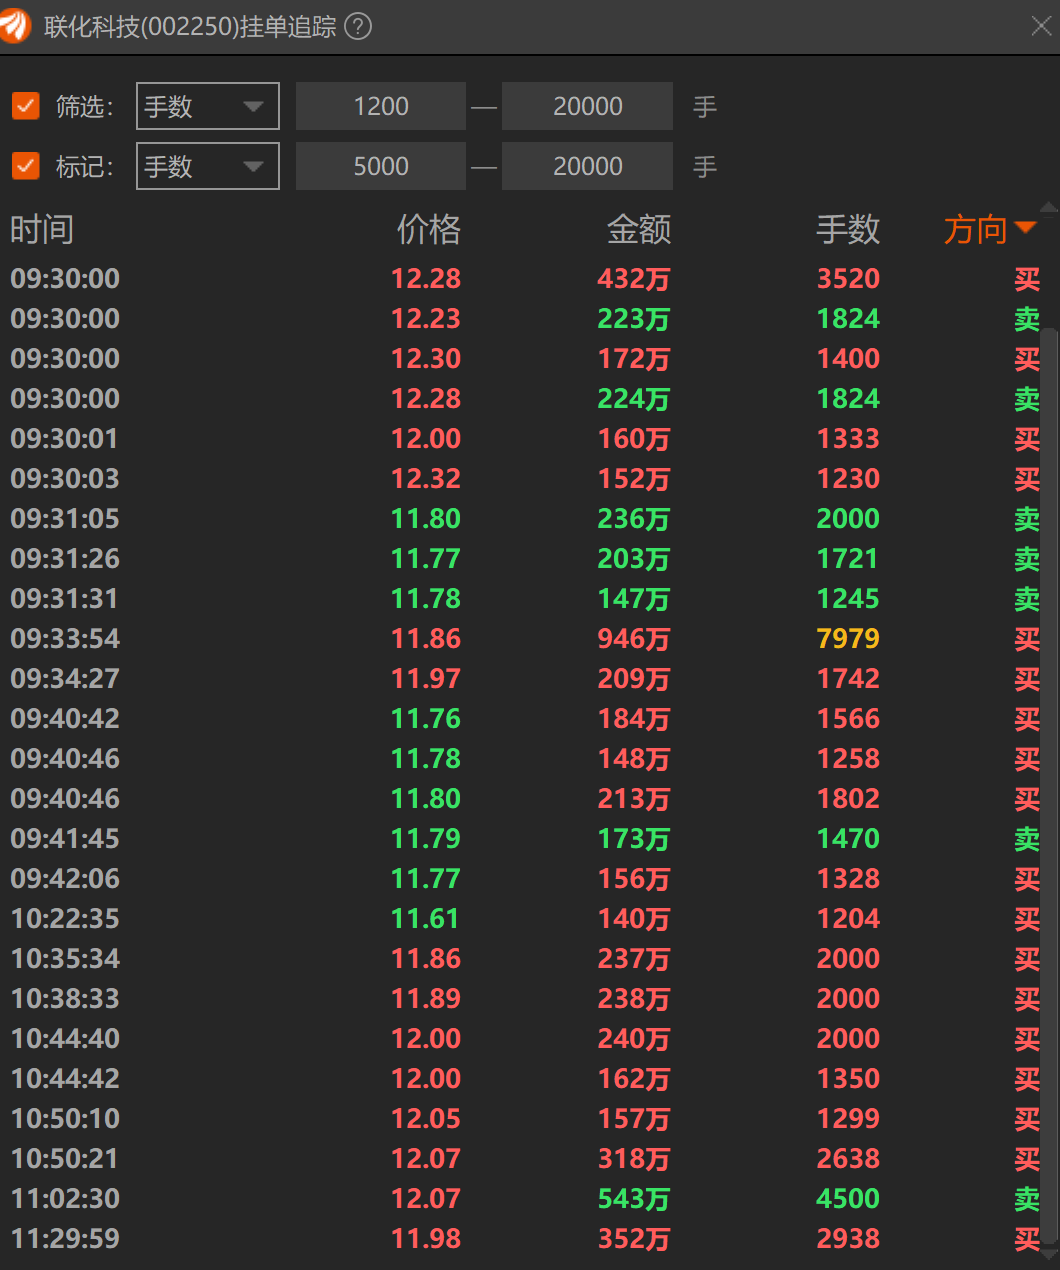Click the 买 direction in 09:34:27 row

[1027, 678]
